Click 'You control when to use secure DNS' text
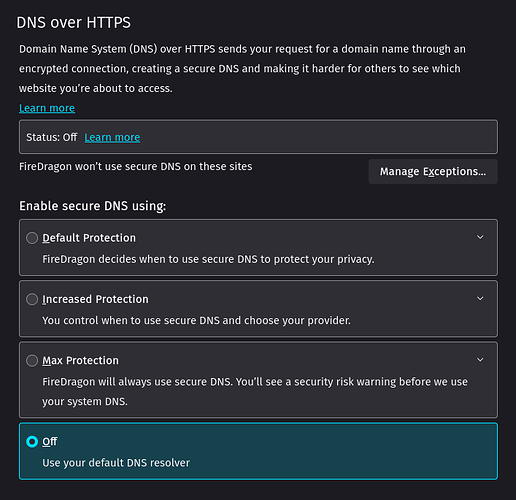516x500 pixels. point(196,320)
